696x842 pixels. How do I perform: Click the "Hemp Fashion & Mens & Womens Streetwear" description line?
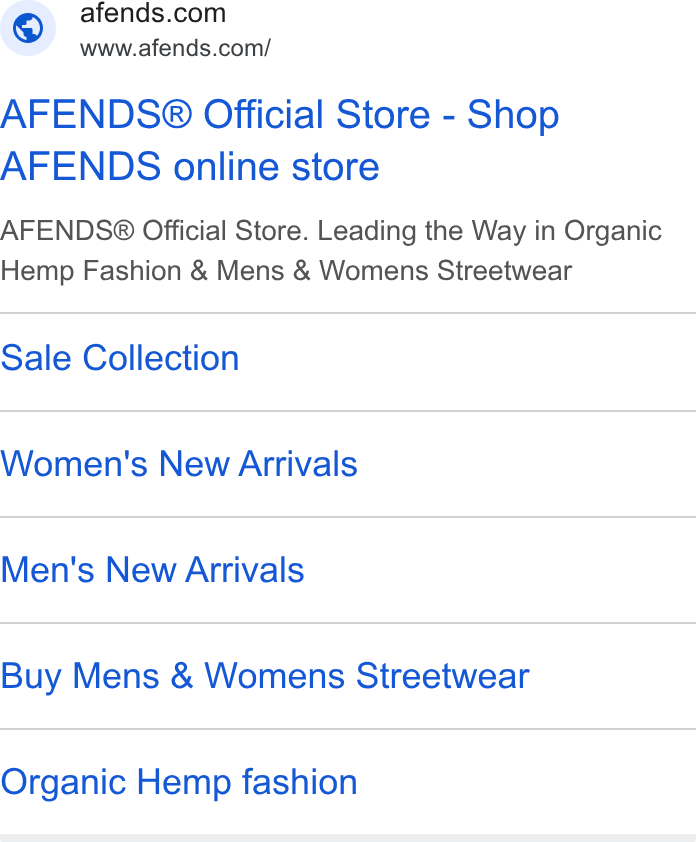tap(286, 271)
